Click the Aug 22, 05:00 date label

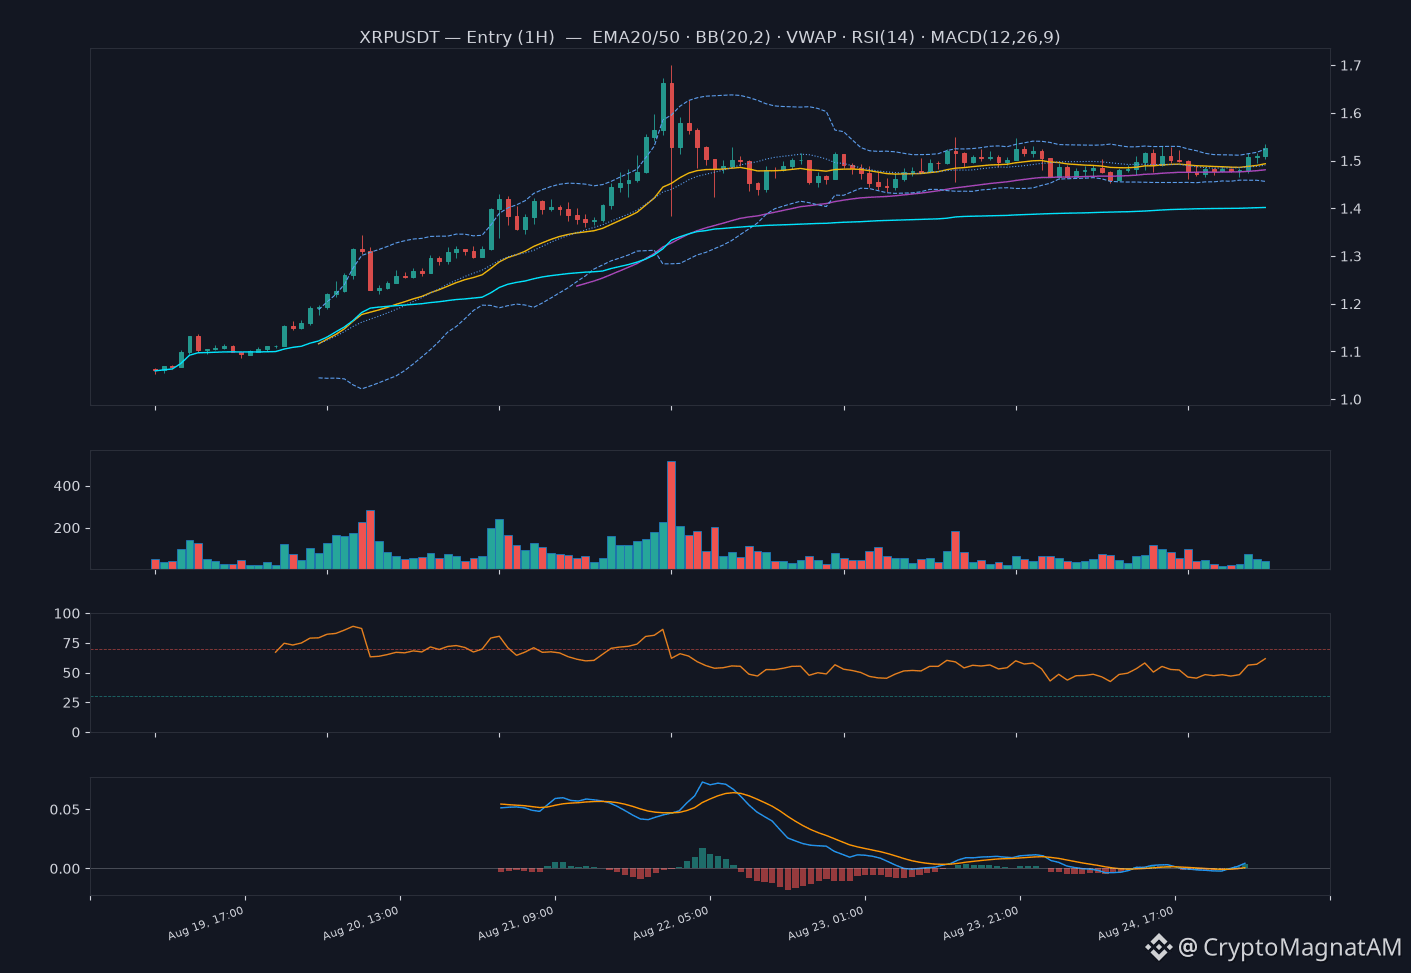(671, 924)
